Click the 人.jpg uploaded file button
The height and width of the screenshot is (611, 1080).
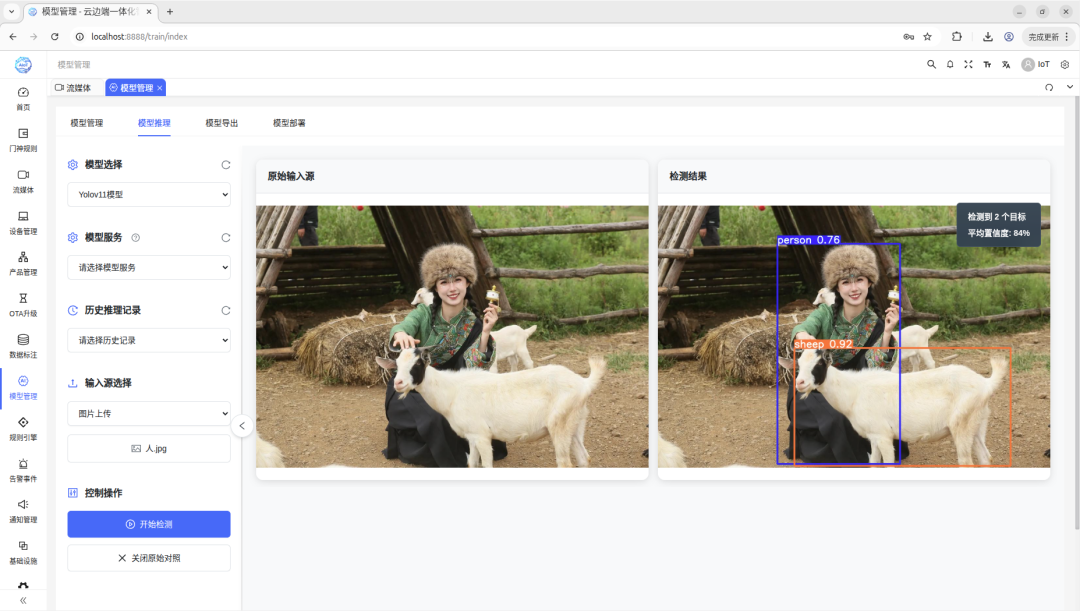tap(149, 449)
